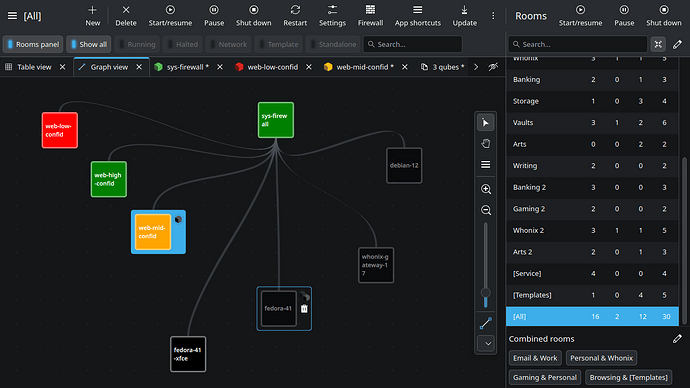Click the Update button
This screenshot has height=388, width=690.
tap(465, 16)
